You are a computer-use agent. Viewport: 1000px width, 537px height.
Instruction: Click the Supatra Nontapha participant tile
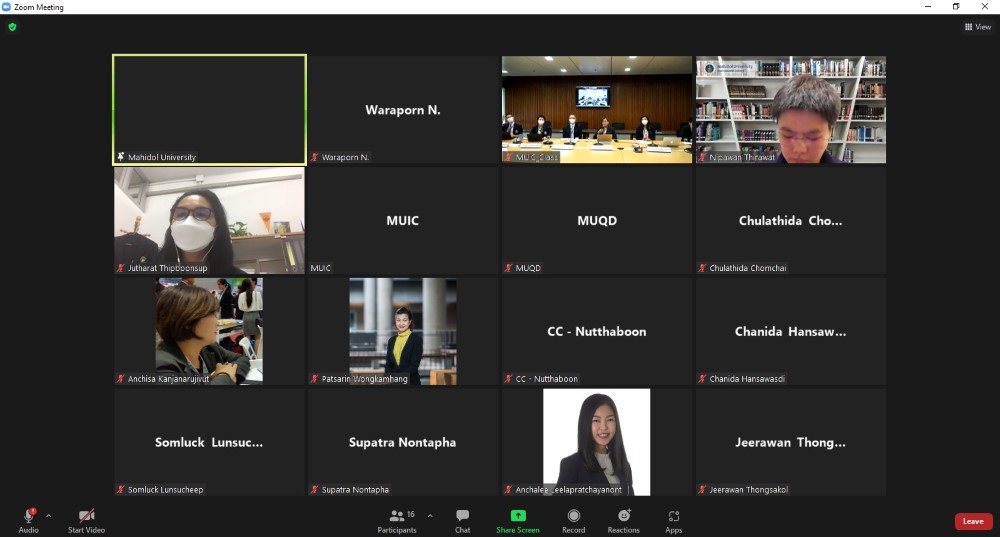tap(403, 442)
